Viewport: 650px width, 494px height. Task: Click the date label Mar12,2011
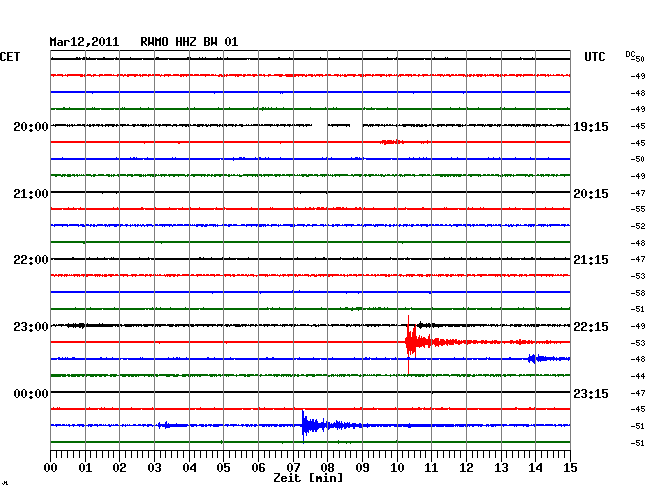(84, 42)
